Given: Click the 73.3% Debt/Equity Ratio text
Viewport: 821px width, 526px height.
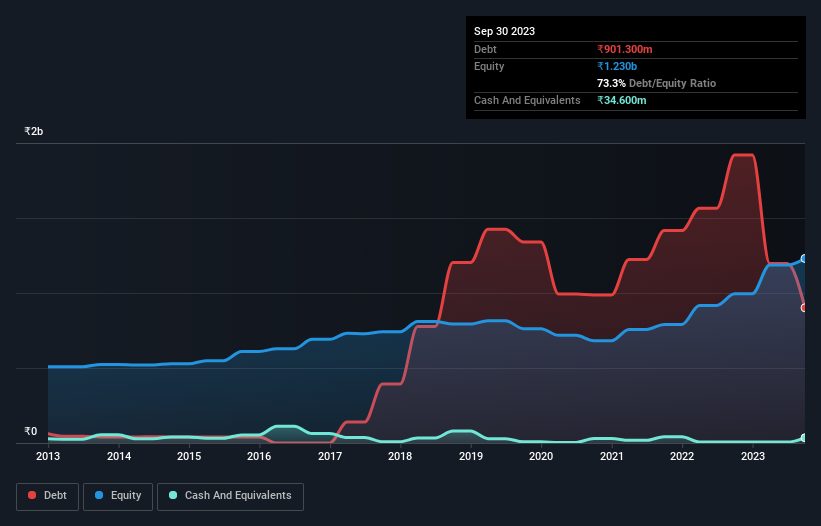Looking at the screenshot, I should 656,83.
